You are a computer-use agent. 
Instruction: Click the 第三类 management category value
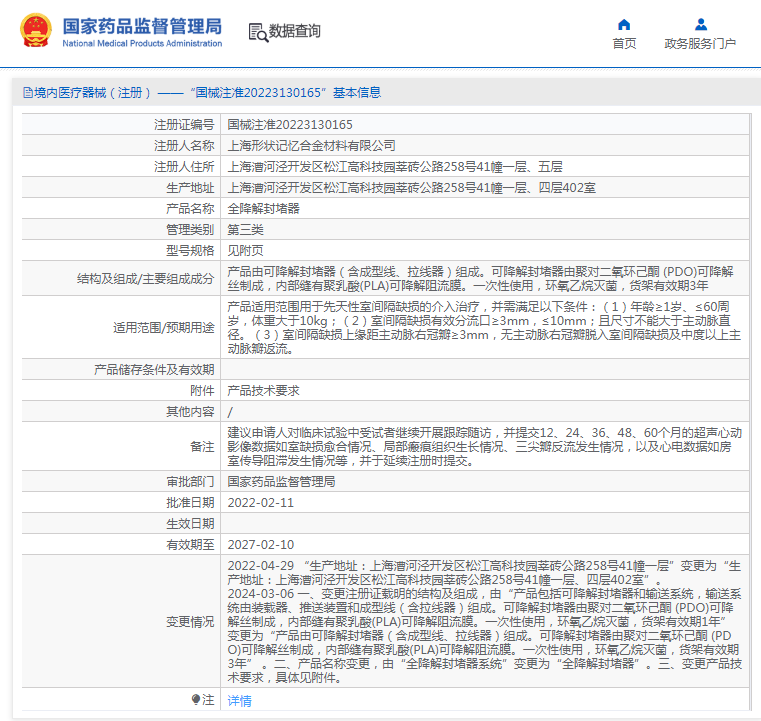[250, 230]
